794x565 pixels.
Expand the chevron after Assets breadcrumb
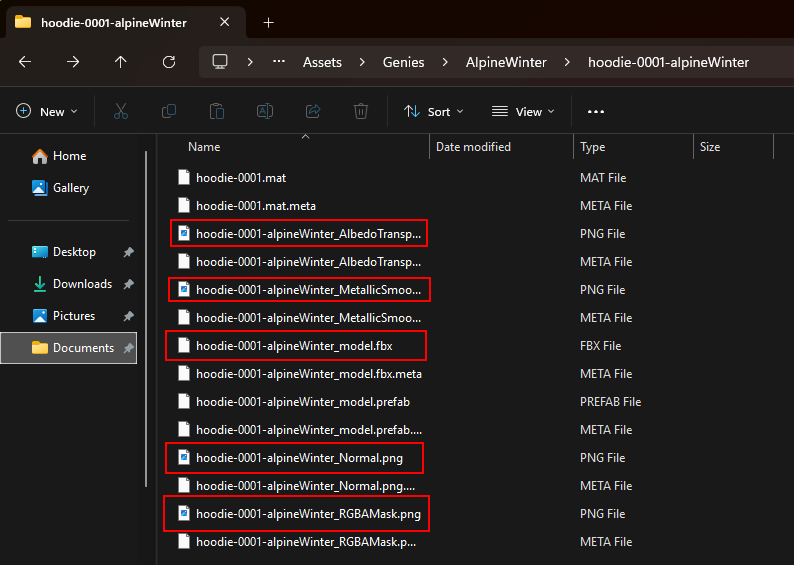[362, 62]
